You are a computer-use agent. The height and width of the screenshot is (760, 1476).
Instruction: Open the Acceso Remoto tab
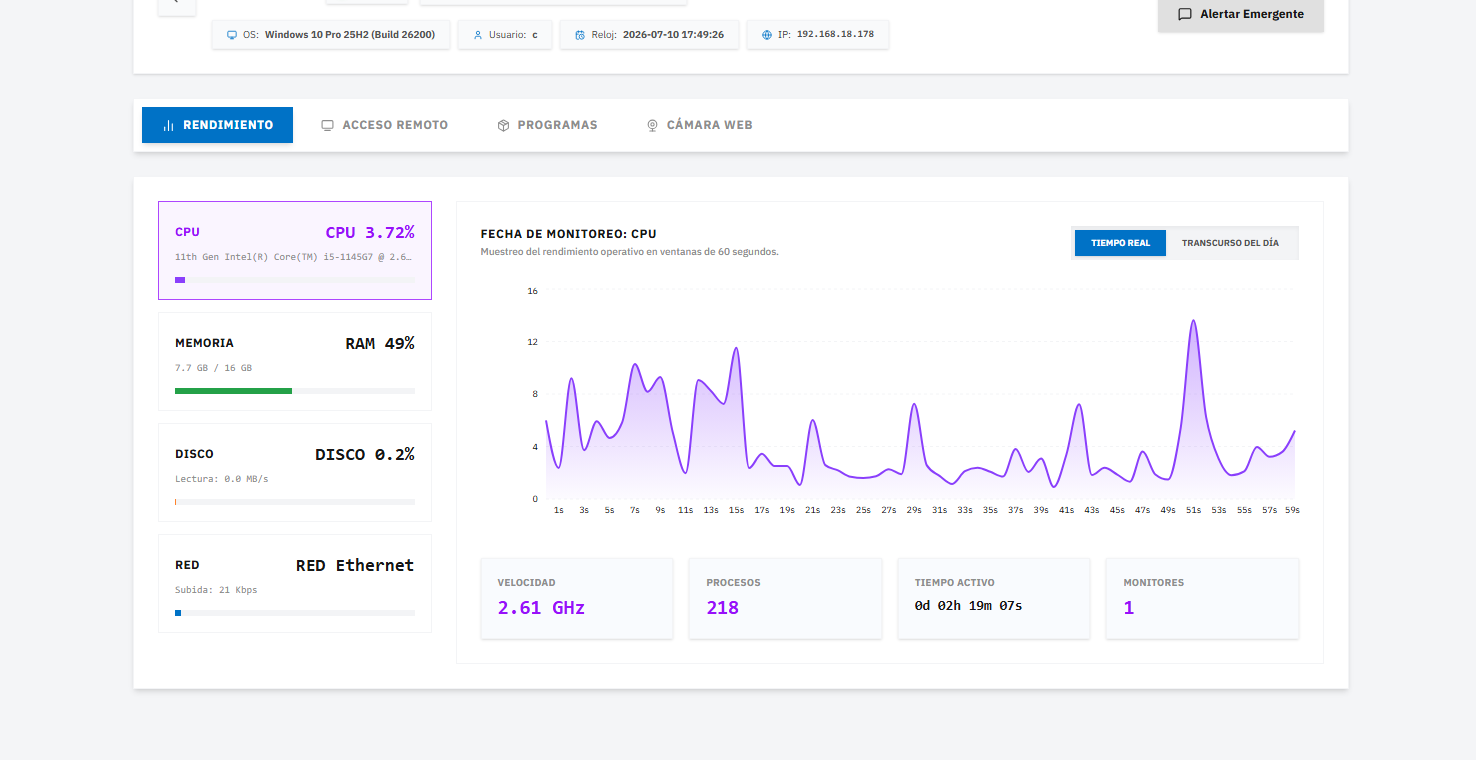384,125
